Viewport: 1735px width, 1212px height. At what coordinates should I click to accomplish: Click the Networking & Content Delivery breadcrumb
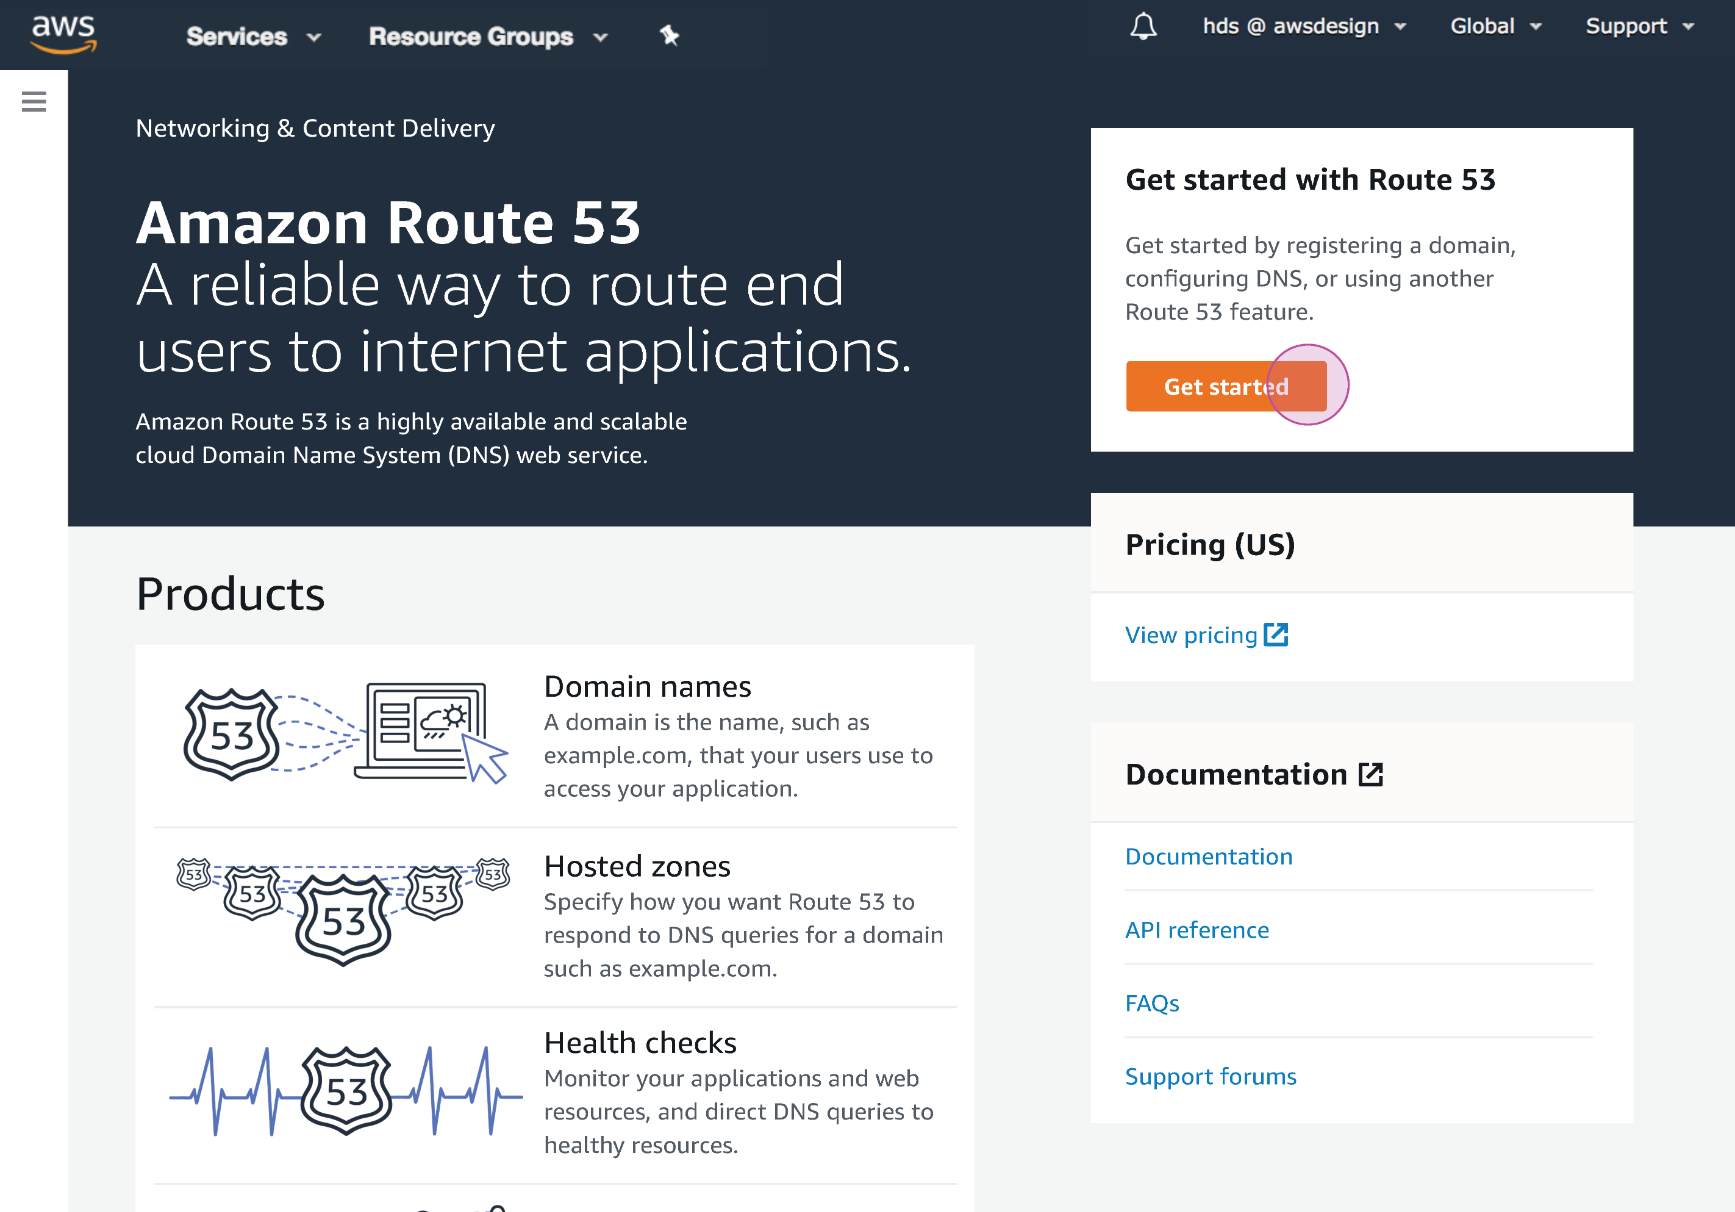click(x=315, y=129)
